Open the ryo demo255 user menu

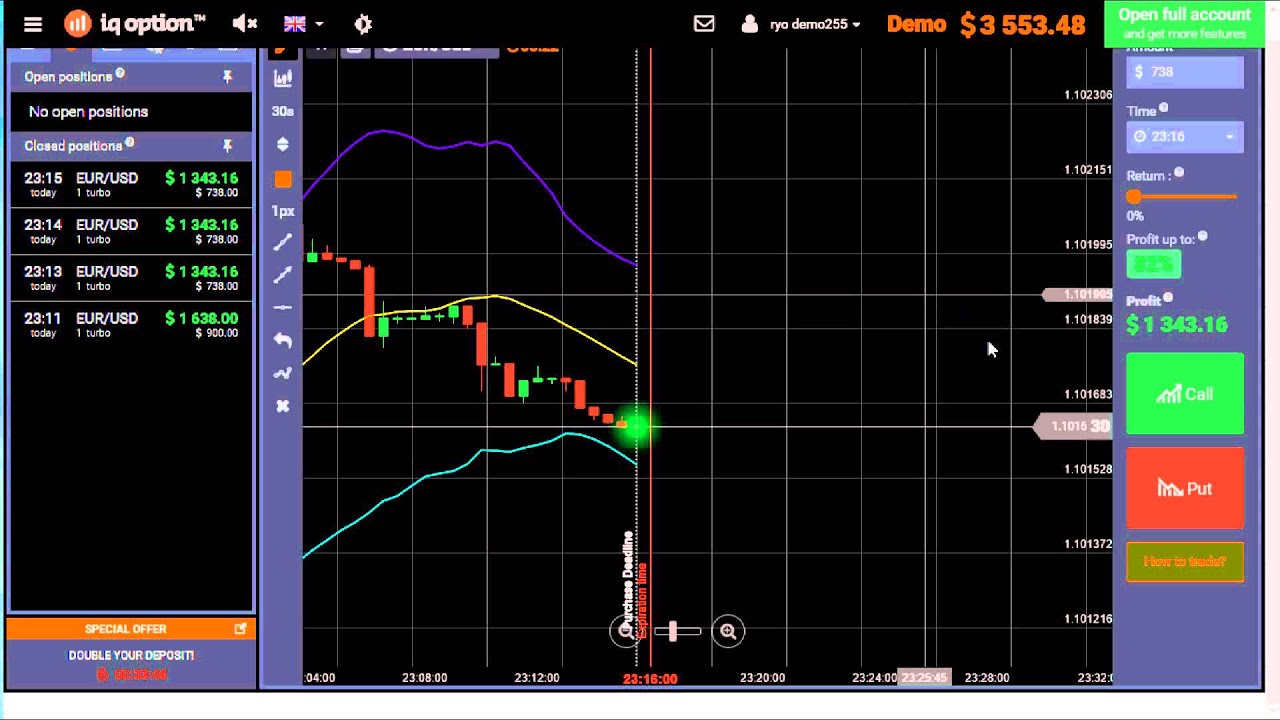click(x=801, y=24)
